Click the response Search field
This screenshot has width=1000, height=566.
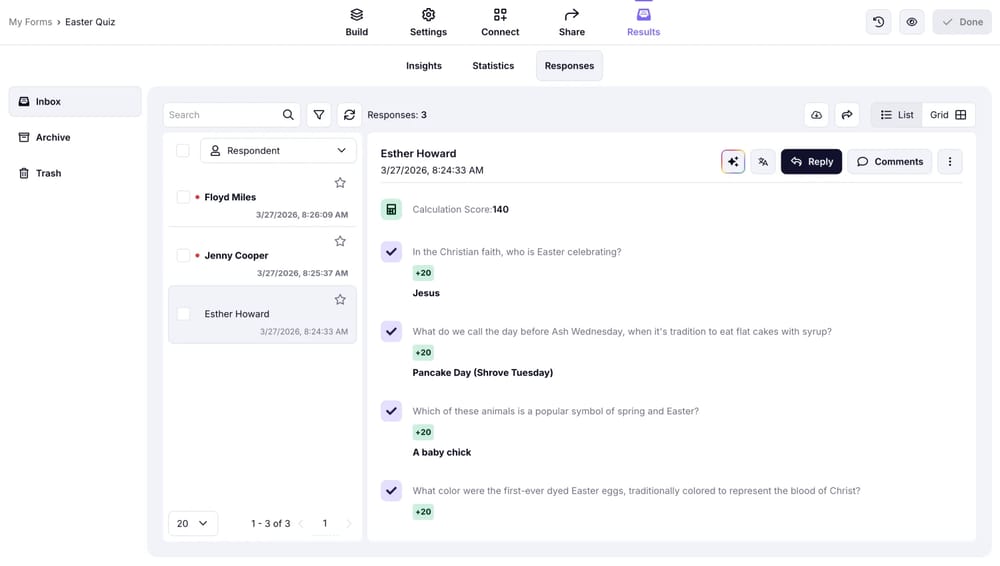(x=222, y=115)
